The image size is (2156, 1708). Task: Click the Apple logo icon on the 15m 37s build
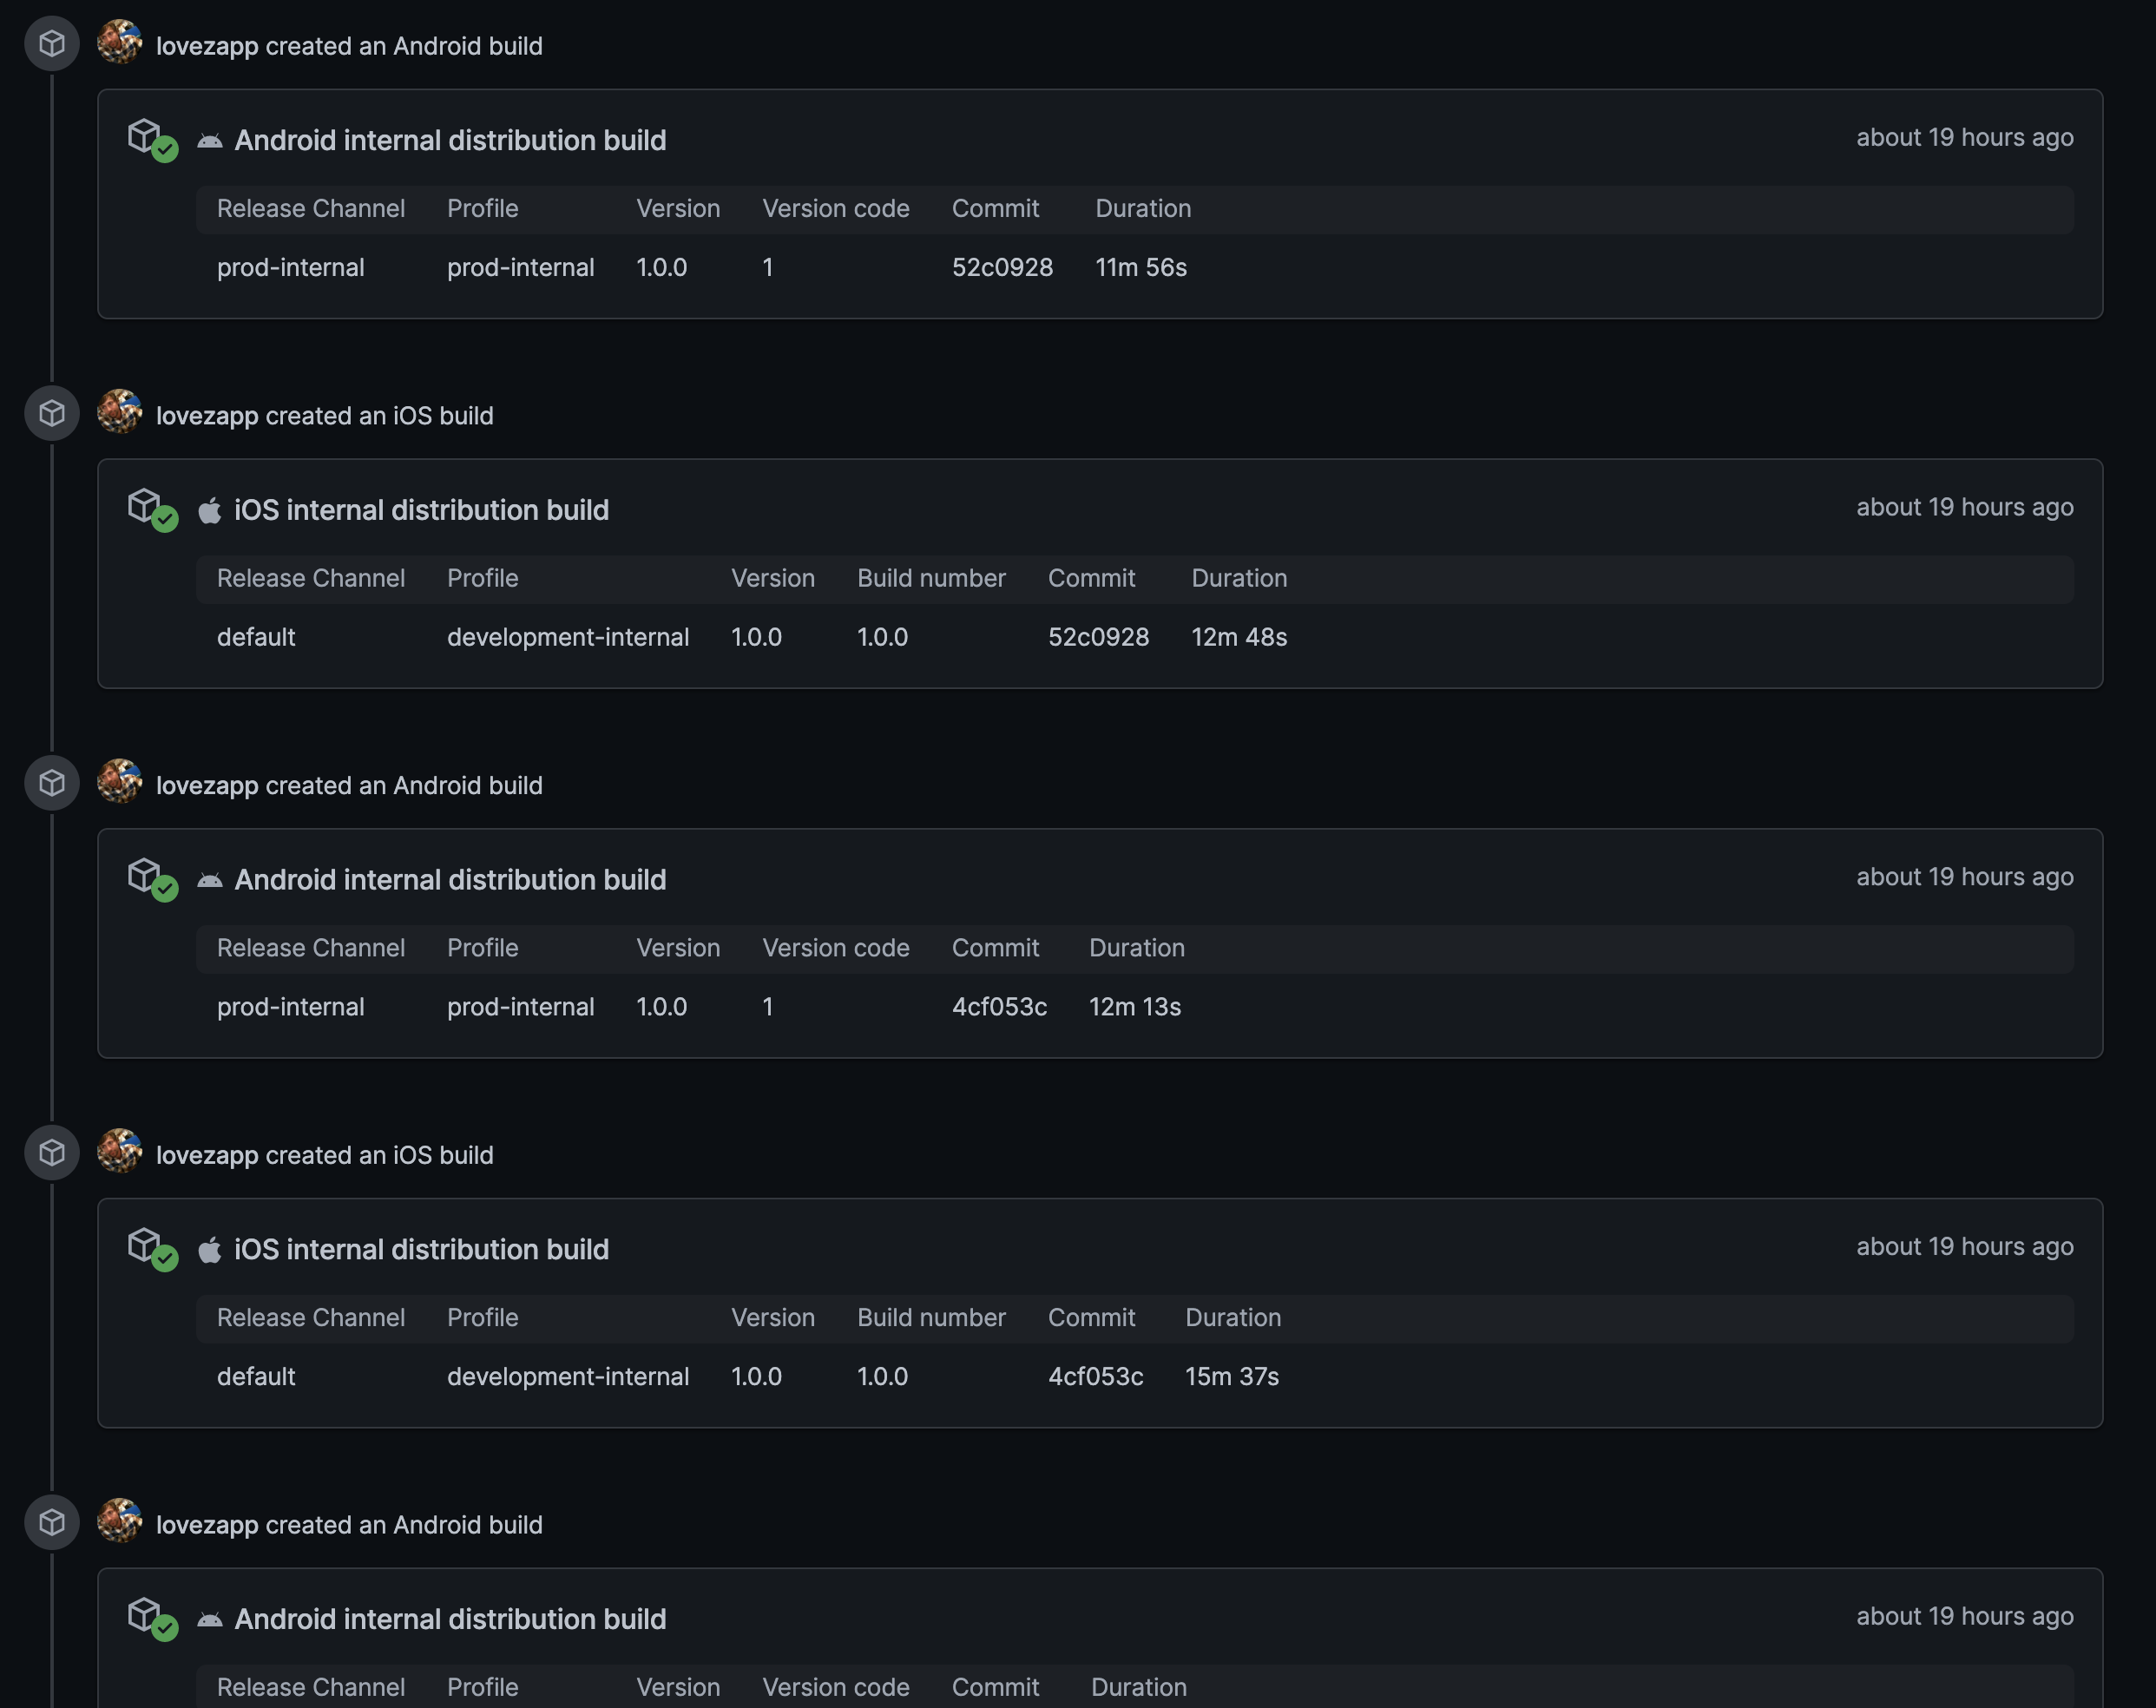click(x=209, y=1250)
